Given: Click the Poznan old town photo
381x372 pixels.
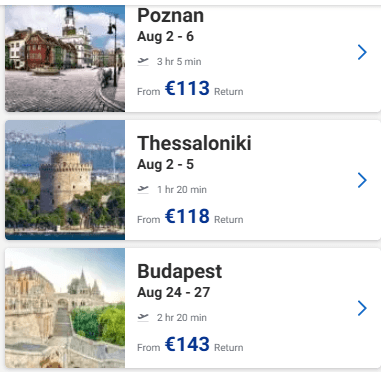Looking at the screenshot, I should coord(65,58).
